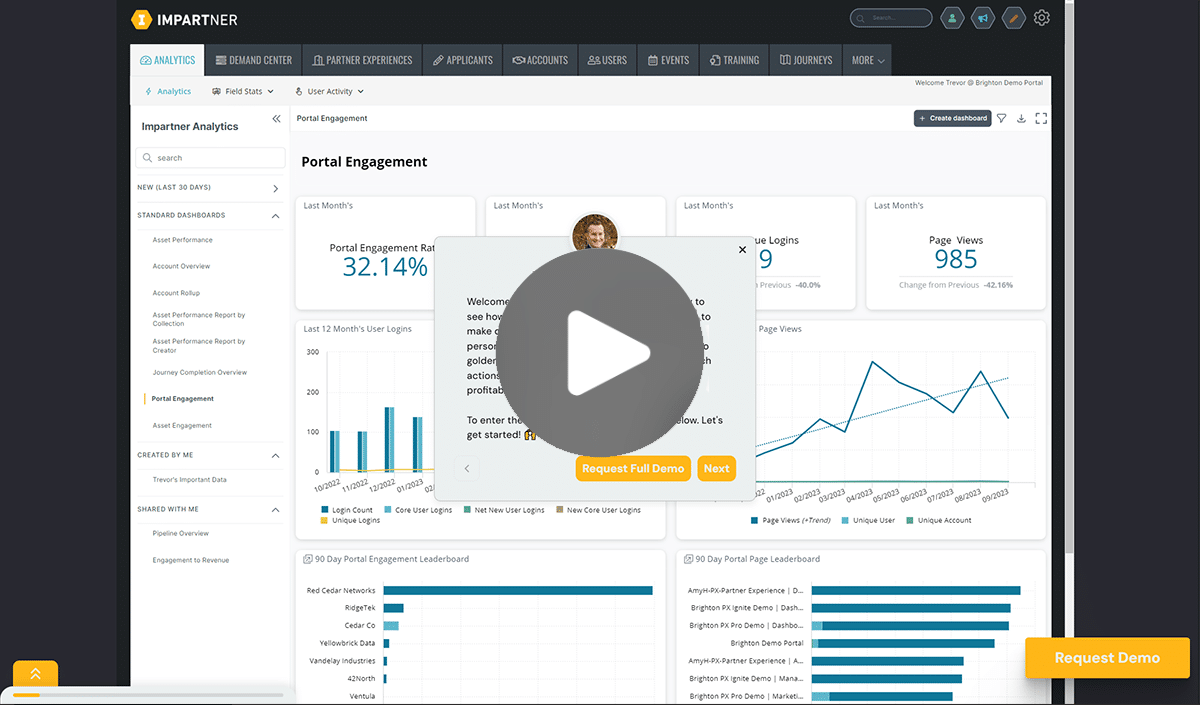Image resolution: width=1200 pixels, height=705 pixels.
Task: Open the Accounts tab
Action: pos(540,60)
